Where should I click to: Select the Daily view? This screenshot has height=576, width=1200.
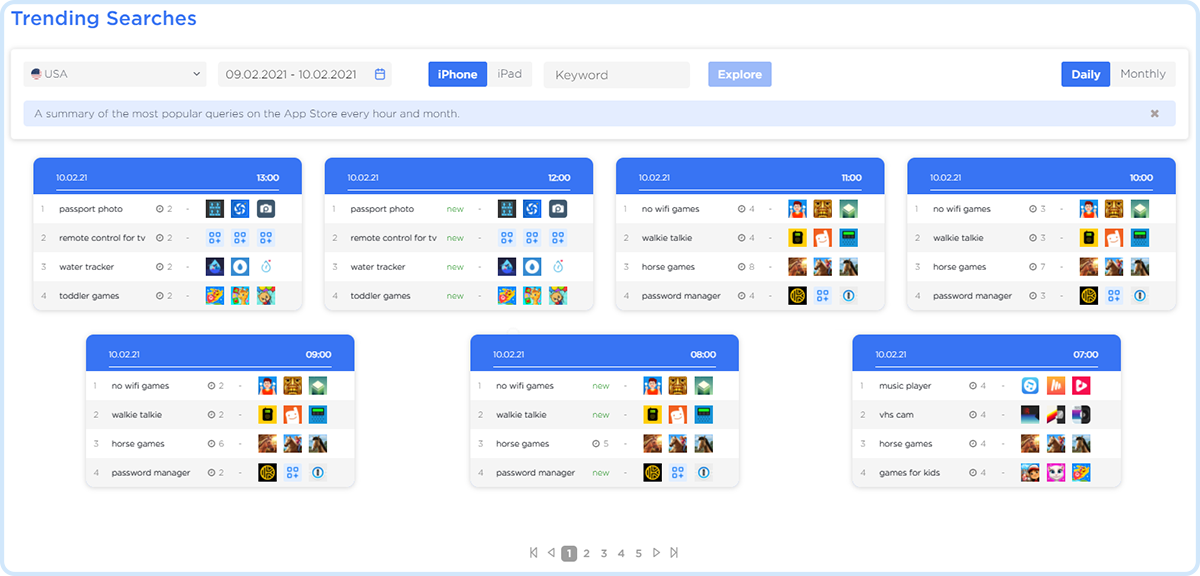[1085, 74]
